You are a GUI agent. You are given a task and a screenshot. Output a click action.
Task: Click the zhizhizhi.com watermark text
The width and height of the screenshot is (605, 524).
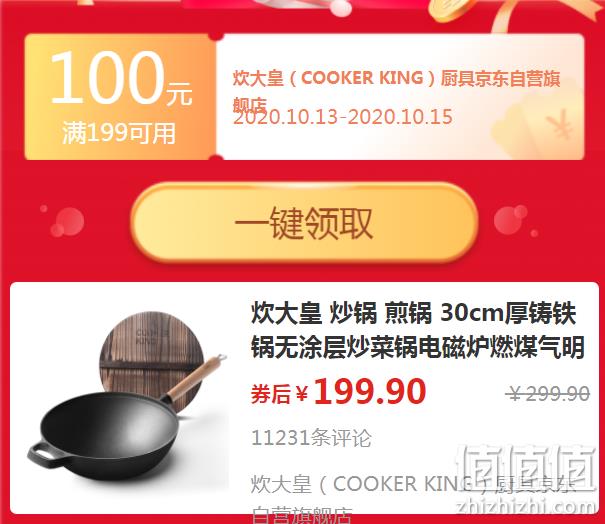pos(525,506)
